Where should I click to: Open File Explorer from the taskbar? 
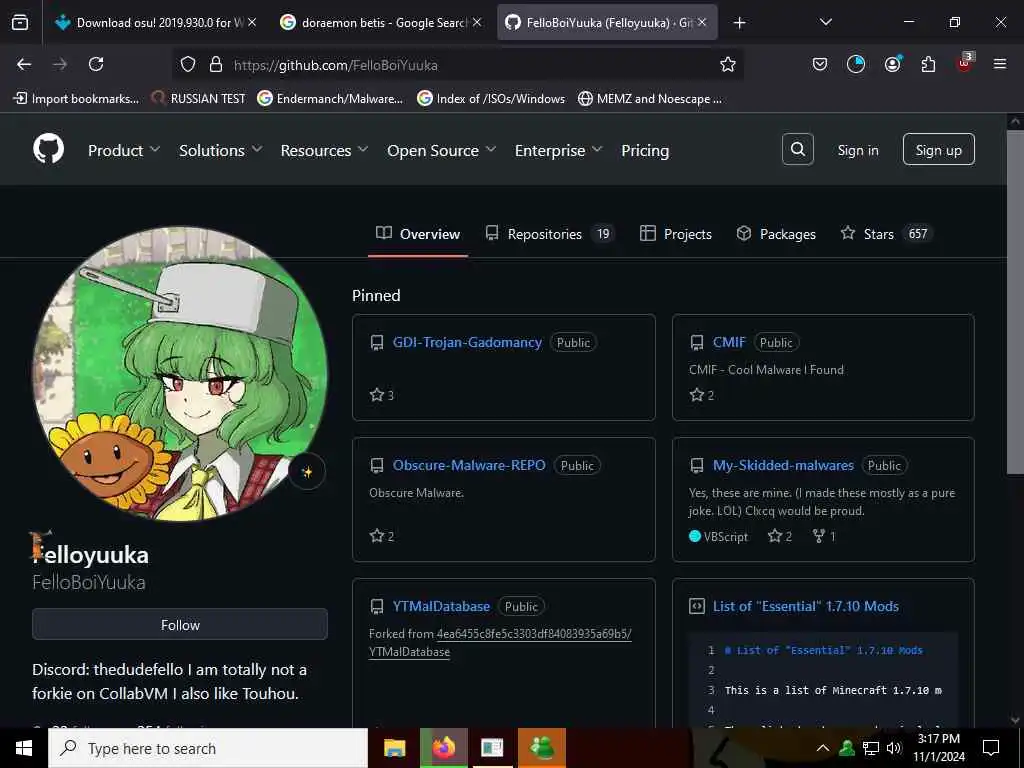[x=394, y=748]
